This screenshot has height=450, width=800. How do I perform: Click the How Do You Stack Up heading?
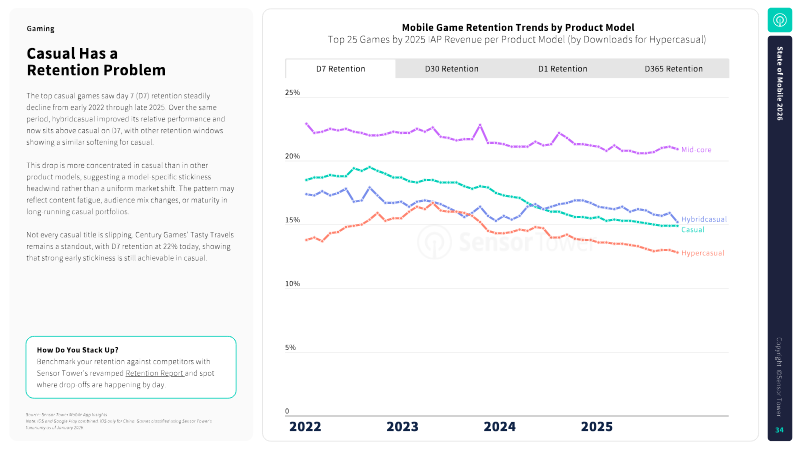click(82, 350)
